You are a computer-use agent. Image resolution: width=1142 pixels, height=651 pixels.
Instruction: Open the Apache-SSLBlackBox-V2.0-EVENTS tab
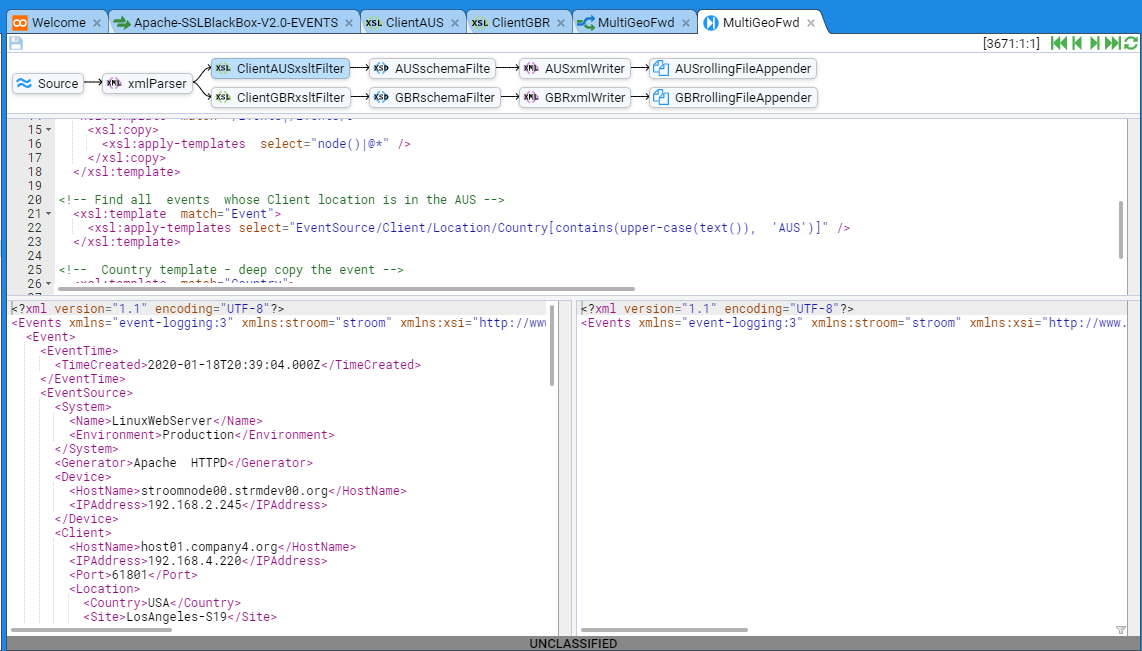tap(234, 22)
